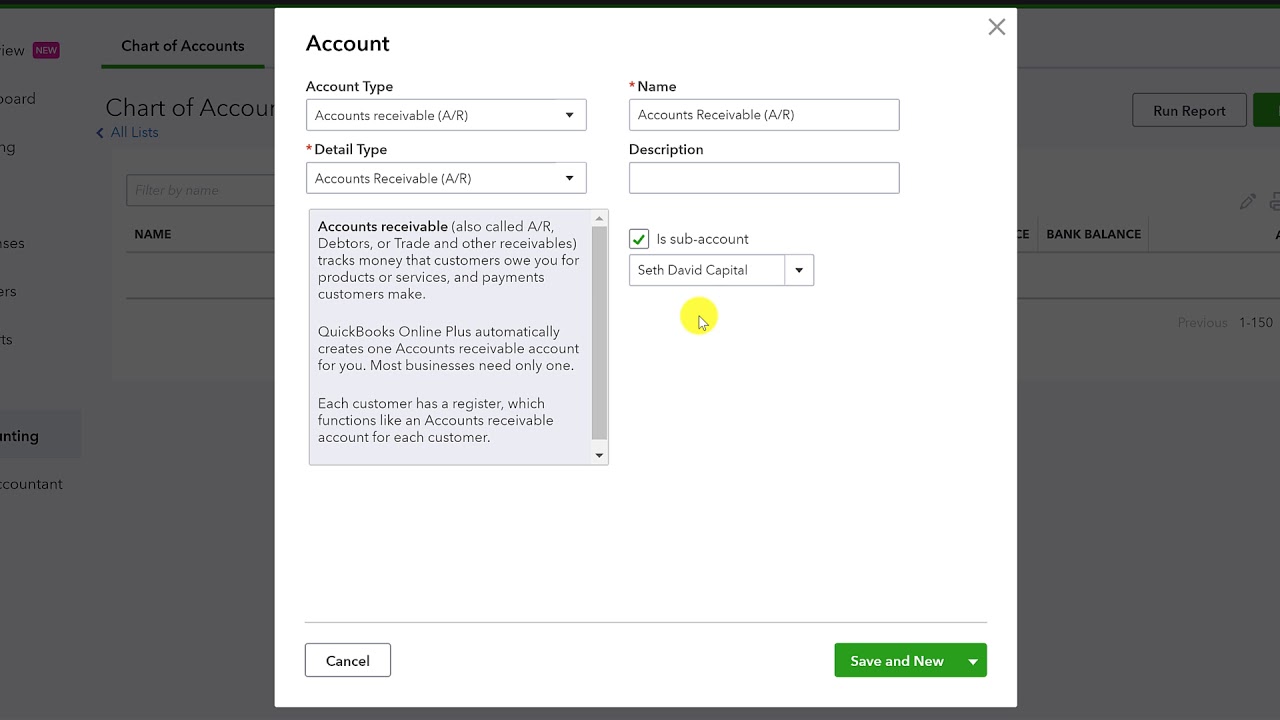Click the scroll-up arrow in description panel
Viewport: 1280px width, 720px height.
(600, 218)
